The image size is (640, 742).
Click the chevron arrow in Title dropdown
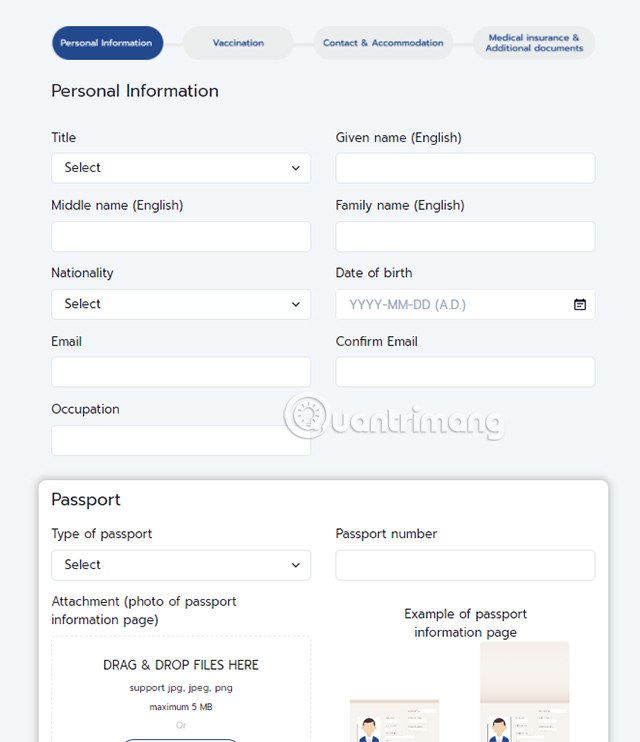pos(296,168)
